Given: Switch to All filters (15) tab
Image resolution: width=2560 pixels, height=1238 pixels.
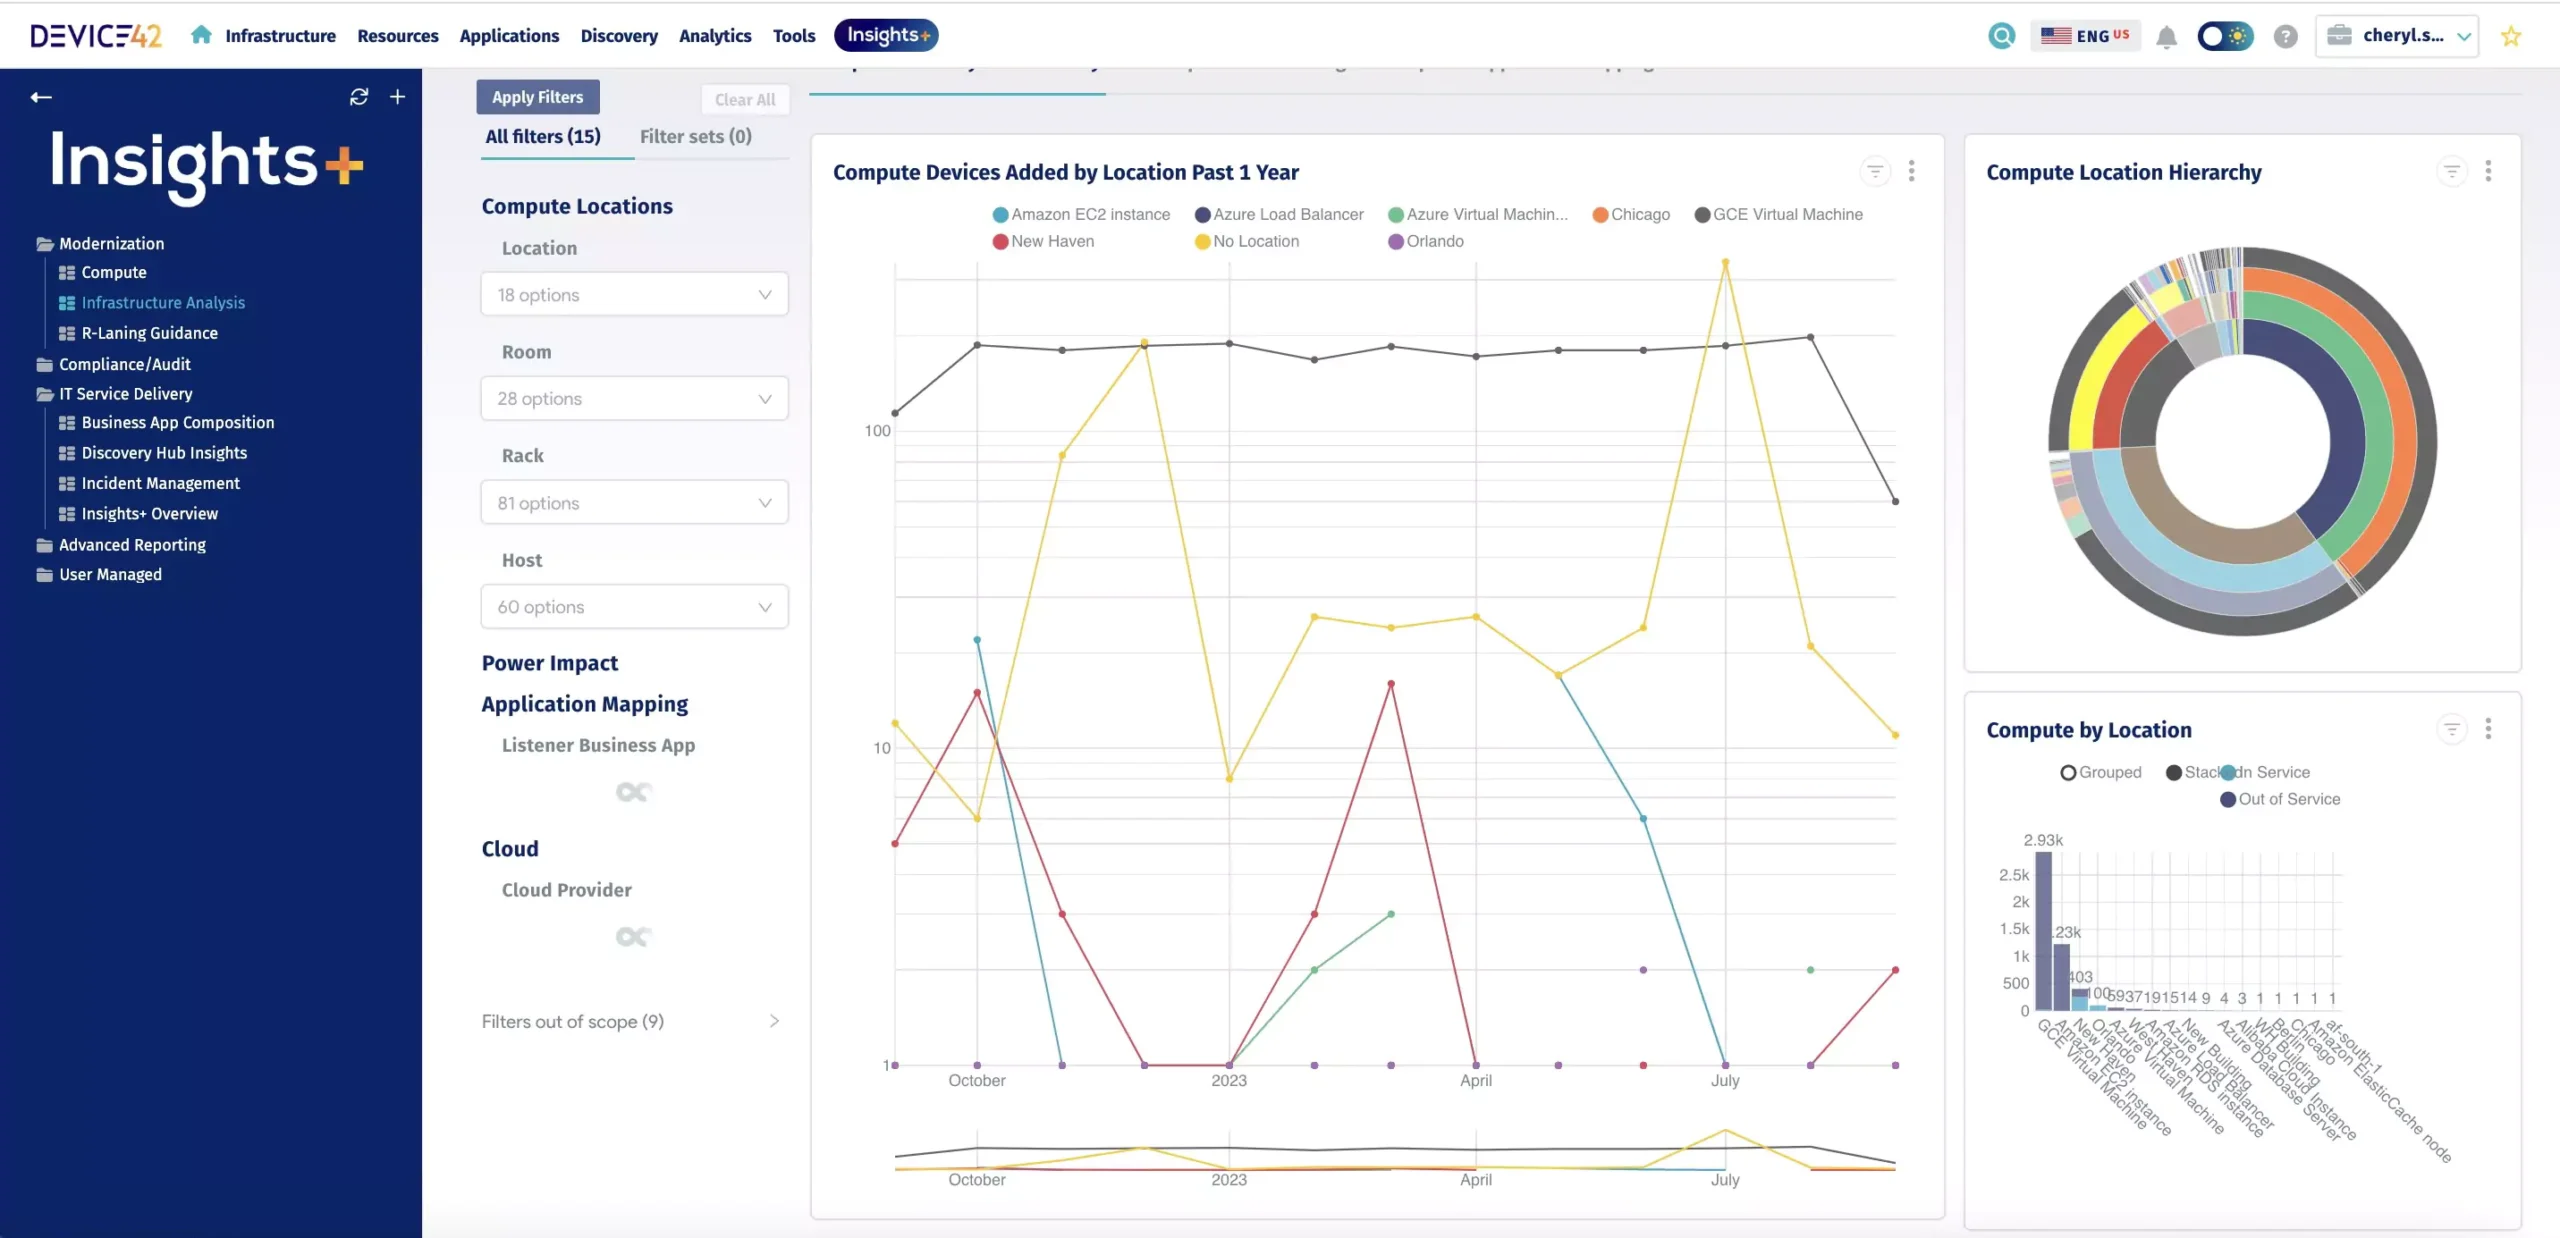Looking at the screenshot, I should (x=543, y=136).
